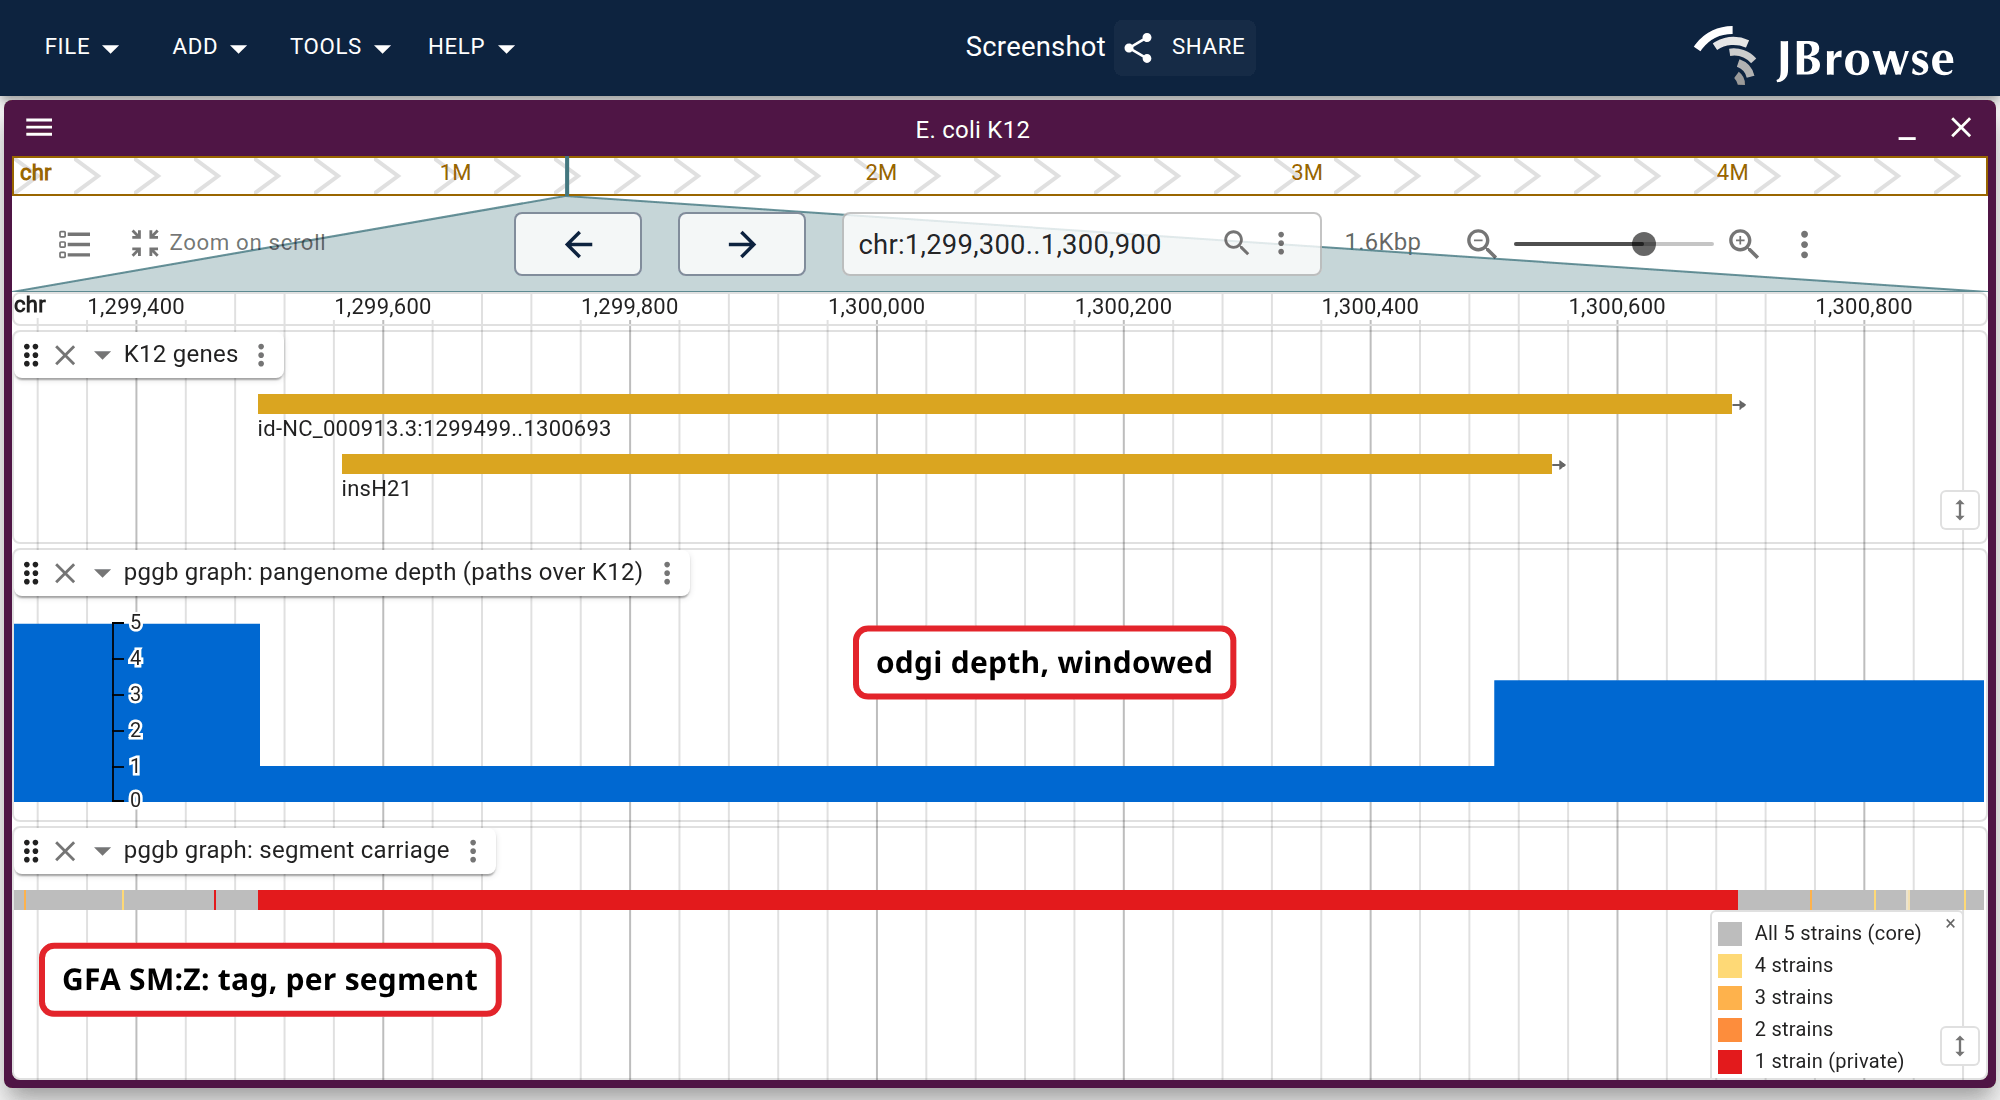This screenshot has height=1100, width=2000.
Task: Click the share network icon
Action: tap(1138, 47)
